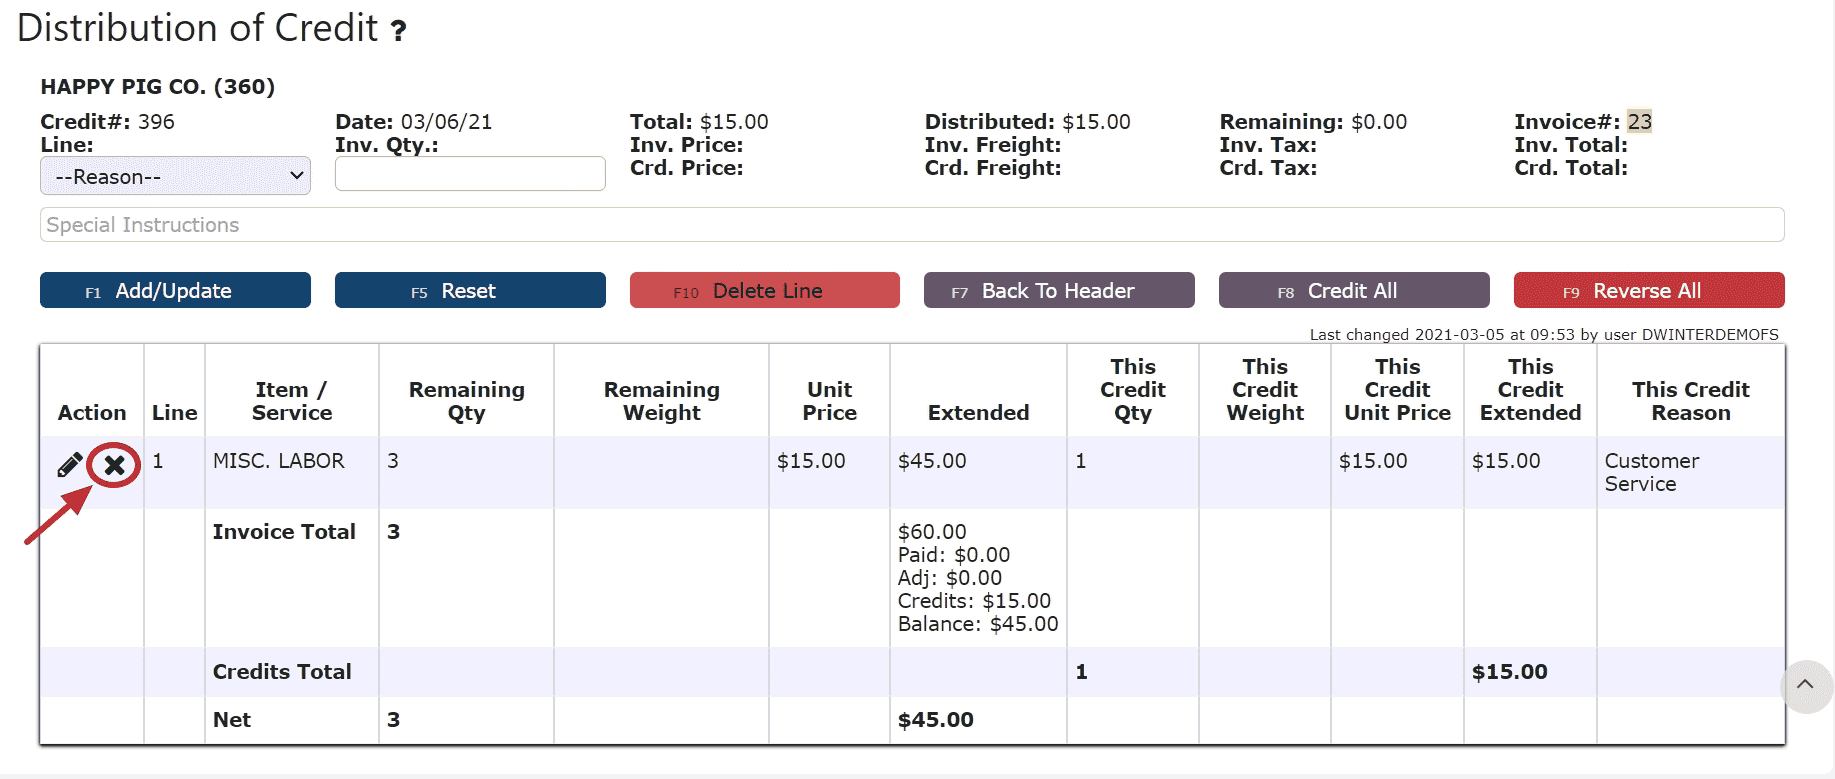Viewport: 1835px width, 779px height.
Task: Click the help question mark beside title
Action: tap(398, 31)
